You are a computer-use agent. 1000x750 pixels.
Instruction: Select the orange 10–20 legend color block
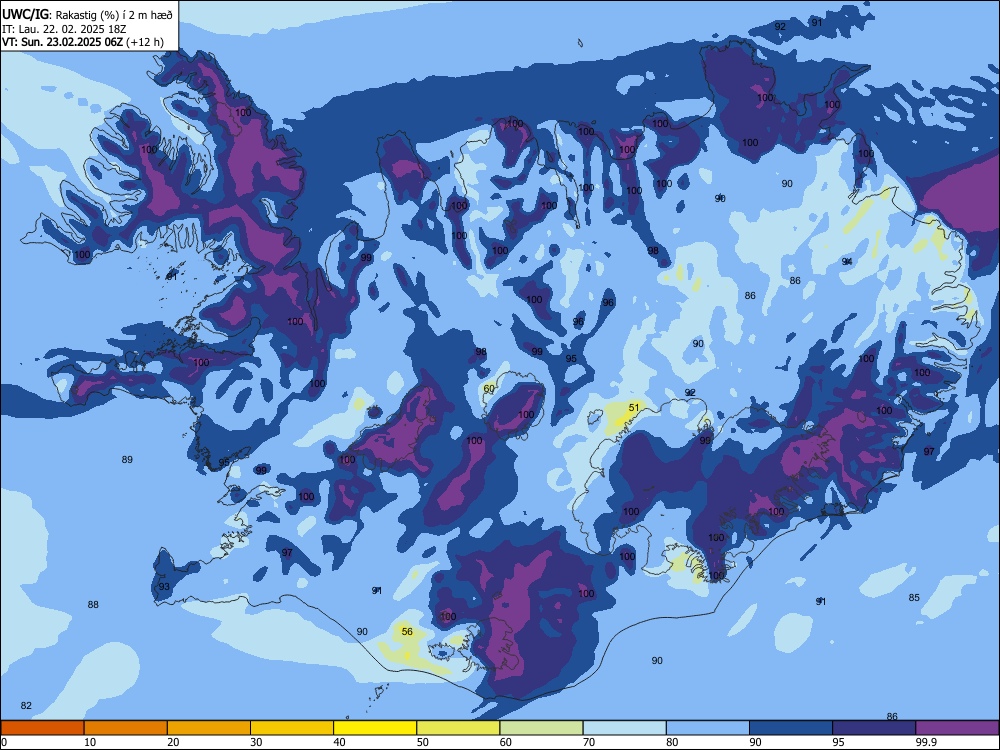click(126, 728)
